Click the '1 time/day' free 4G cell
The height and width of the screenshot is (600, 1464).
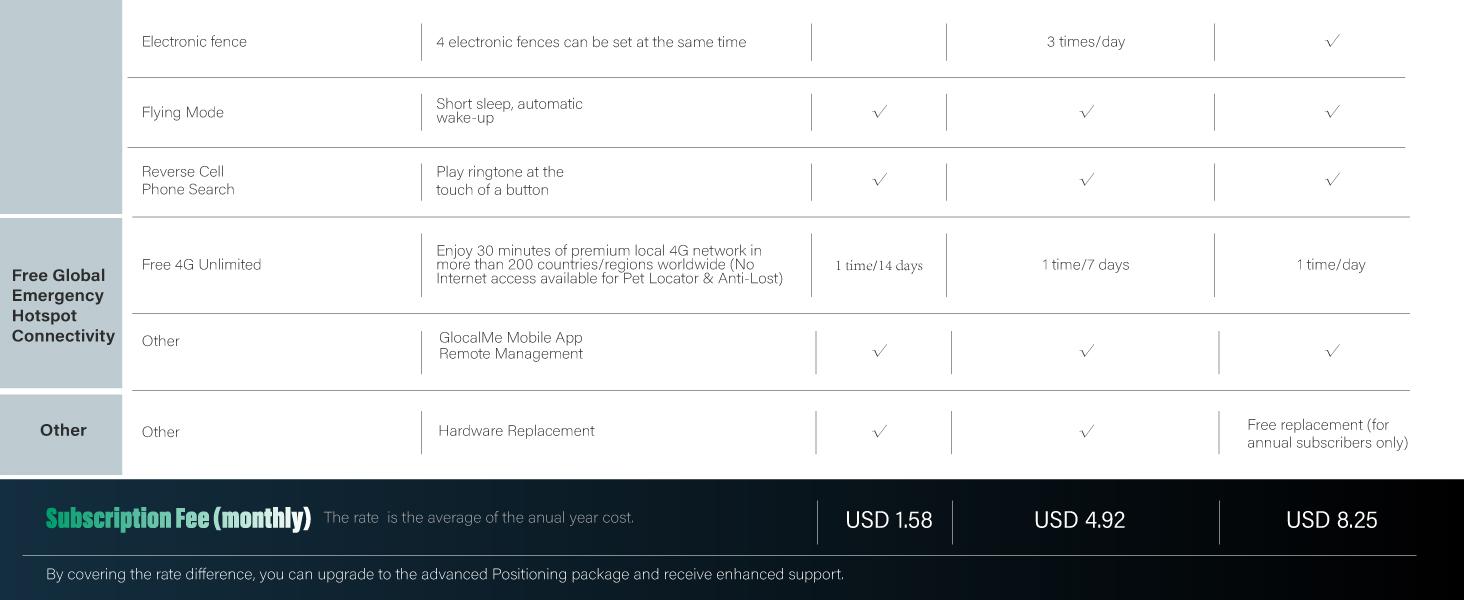(x=1331, y=265)
